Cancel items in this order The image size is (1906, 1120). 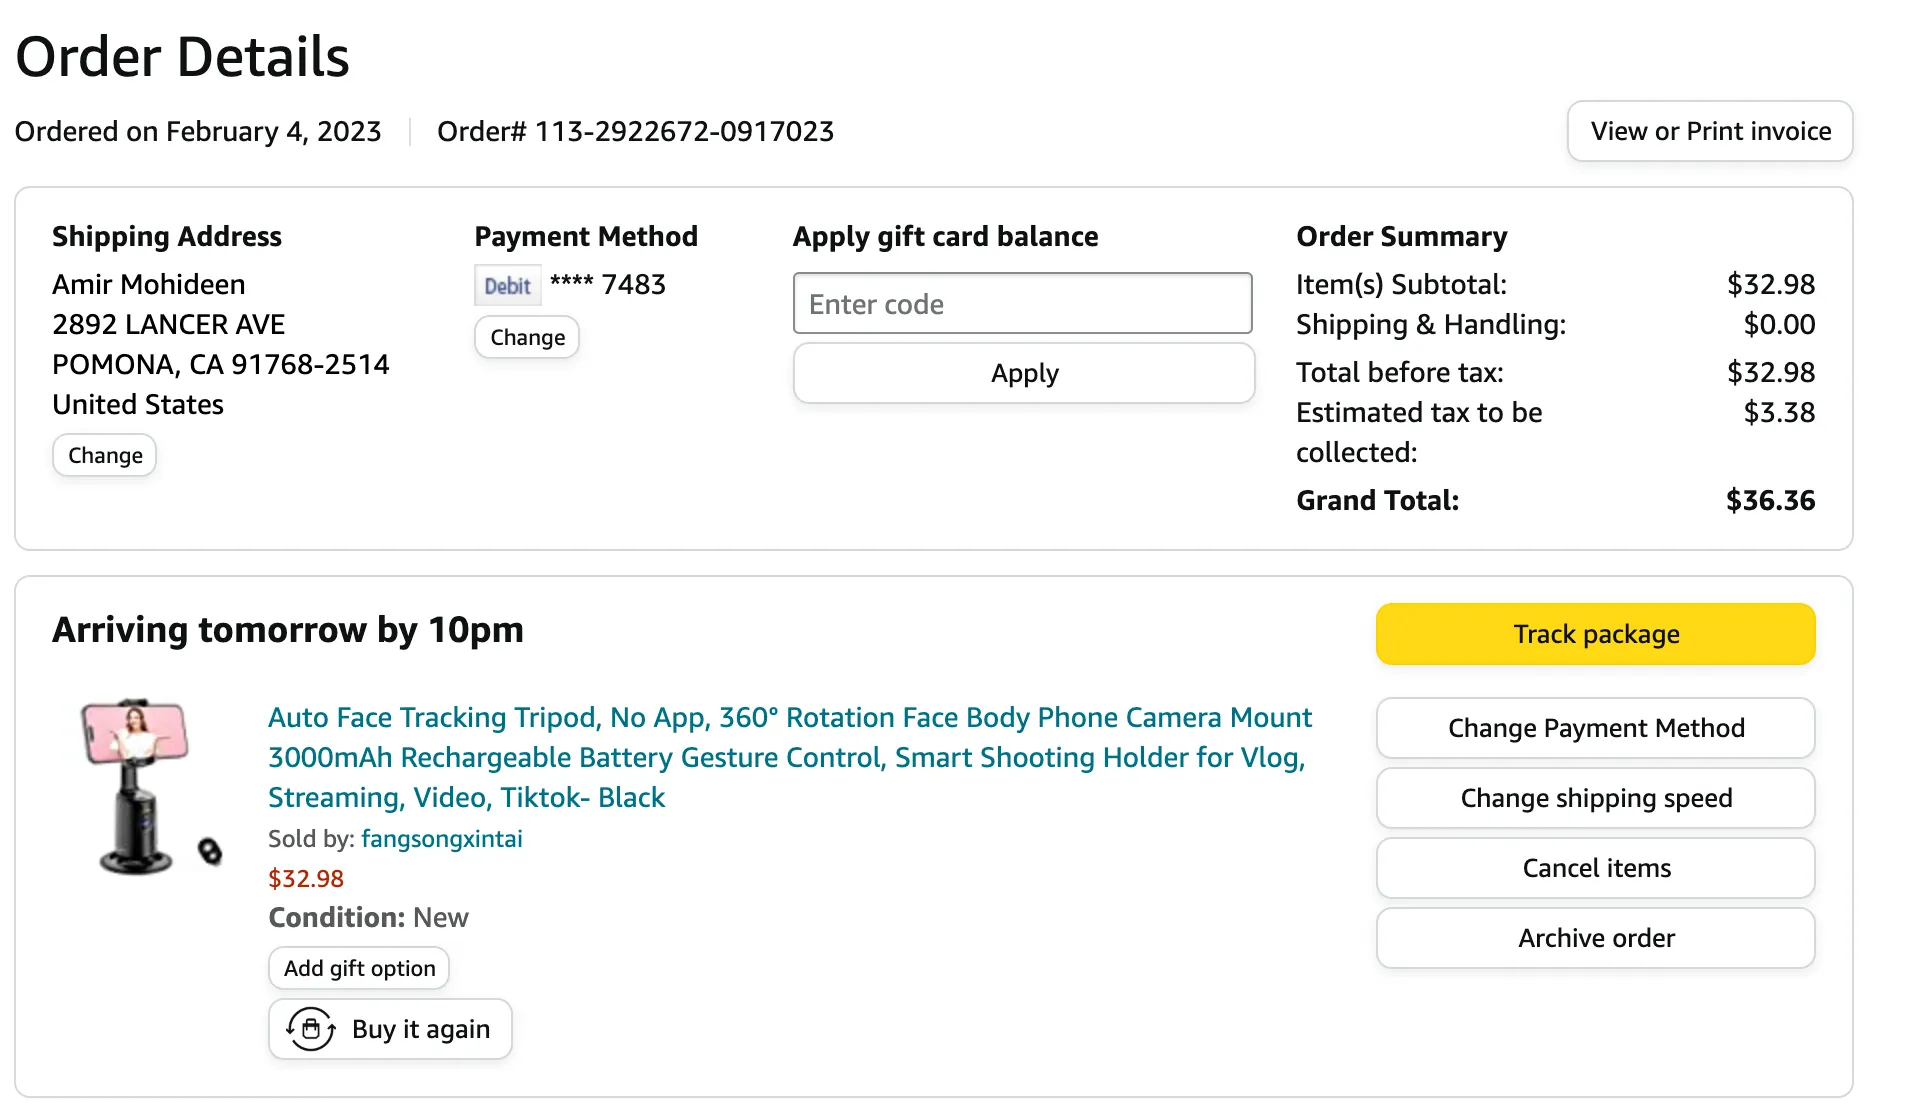click(x=1595, y=868)
